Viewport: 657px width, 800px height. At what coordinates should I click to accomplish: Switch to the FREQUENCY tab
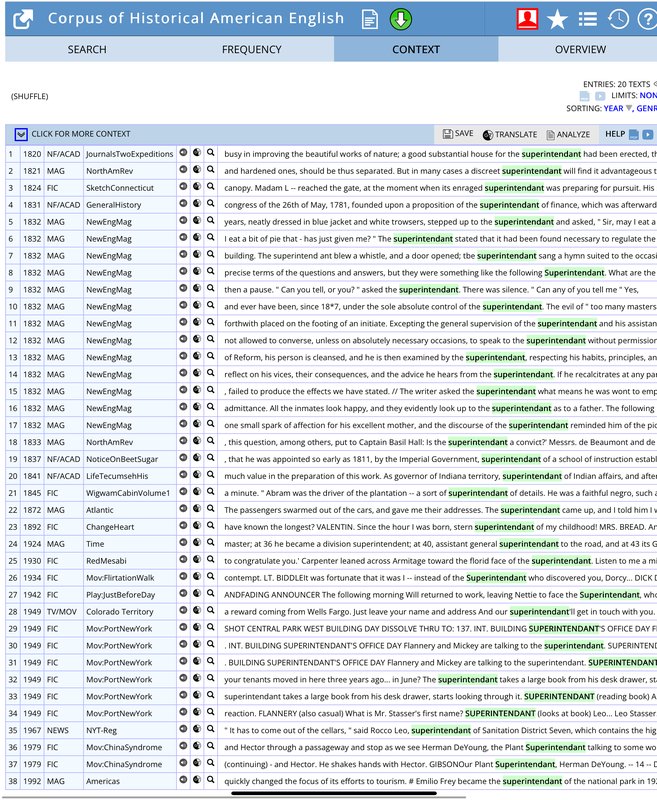point(251,49)
